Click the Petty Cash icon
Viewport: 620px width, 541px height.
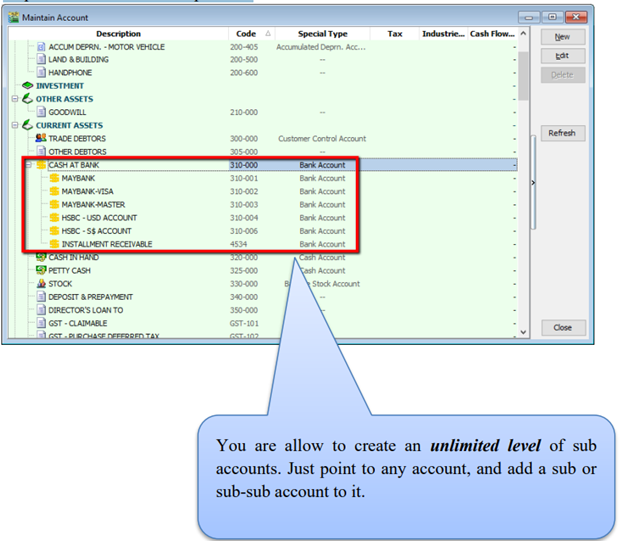pyautogui.click(x=41, y=270)
